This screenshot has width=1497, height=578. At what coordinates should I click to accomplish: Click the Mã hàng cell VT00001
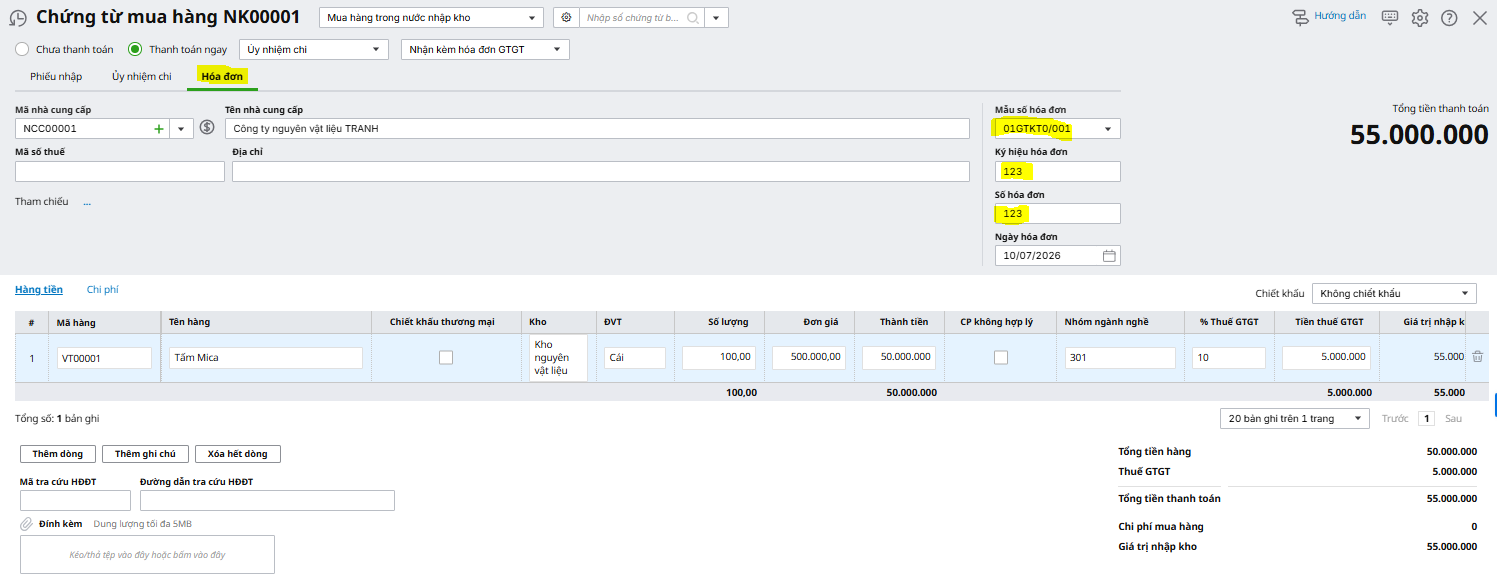pyautogui.click(x=104, y=358)
